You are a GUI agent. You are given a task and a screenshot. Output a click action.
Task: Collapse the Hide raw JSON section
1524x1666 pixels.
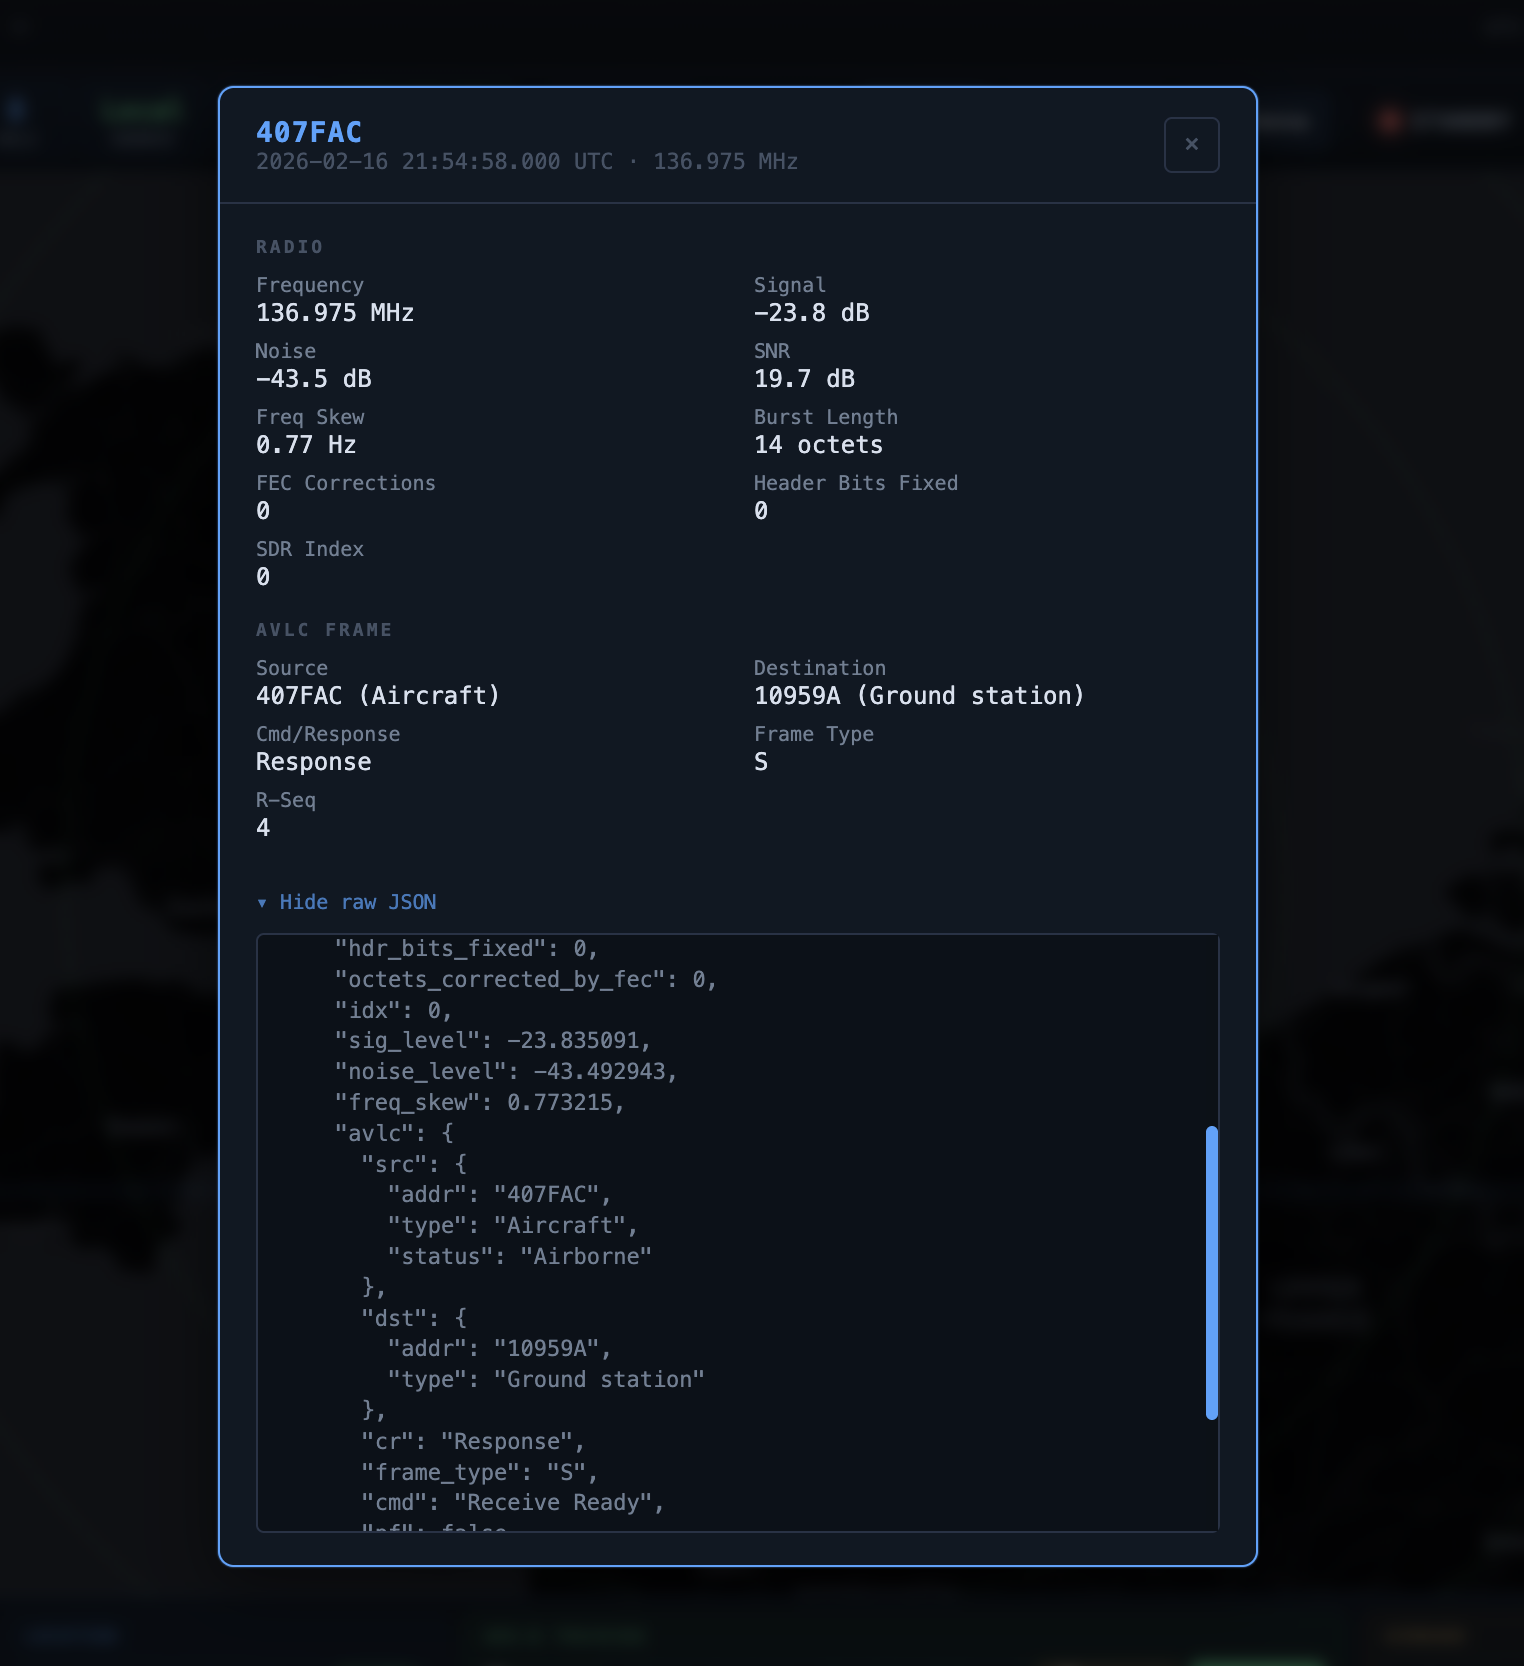pos(357,902)
